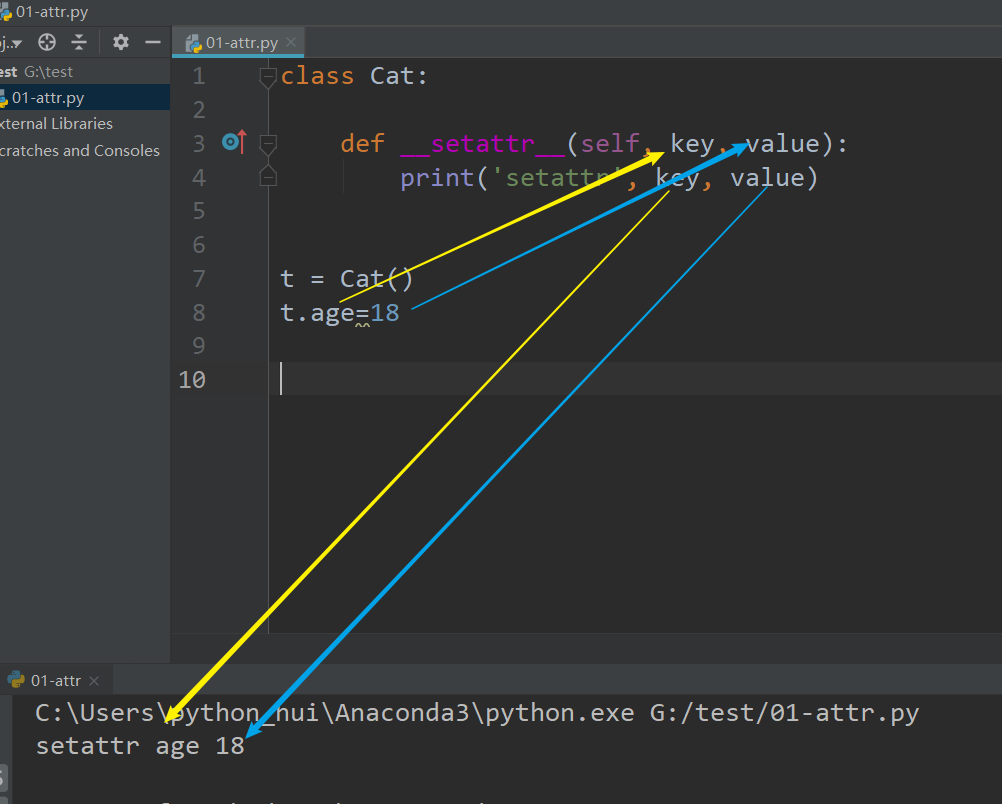
Task: Click line number 1 in gutter
Action: click(199, 76)
